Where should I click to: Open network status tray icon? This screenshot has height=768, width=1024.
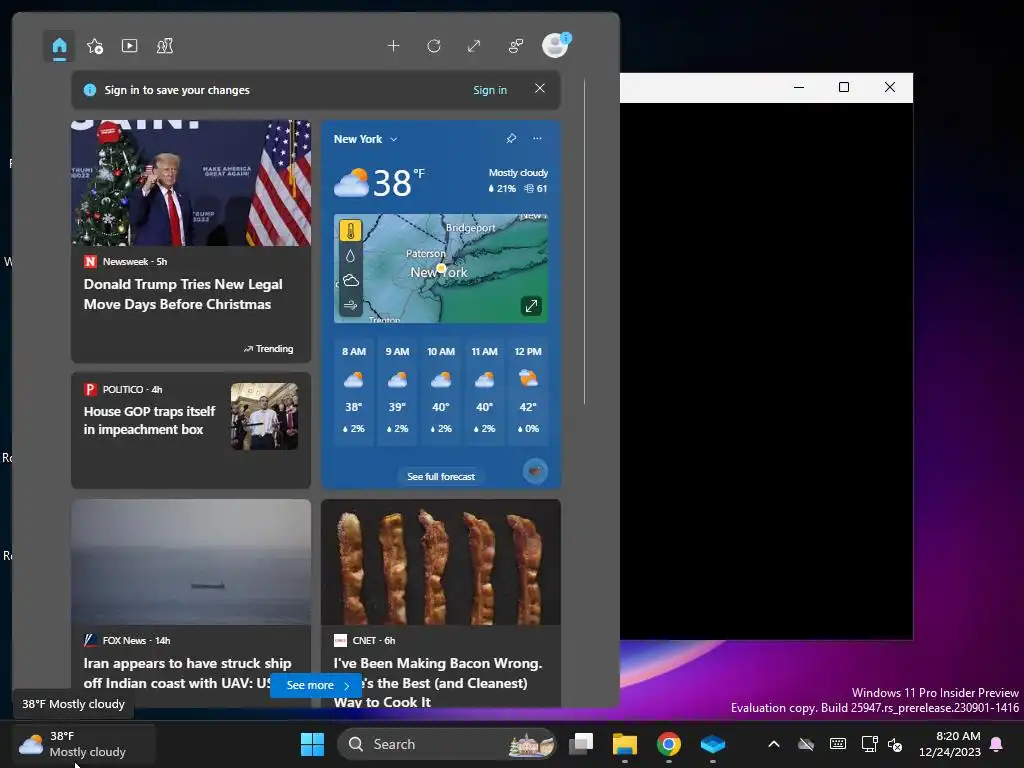click(869, 744)
